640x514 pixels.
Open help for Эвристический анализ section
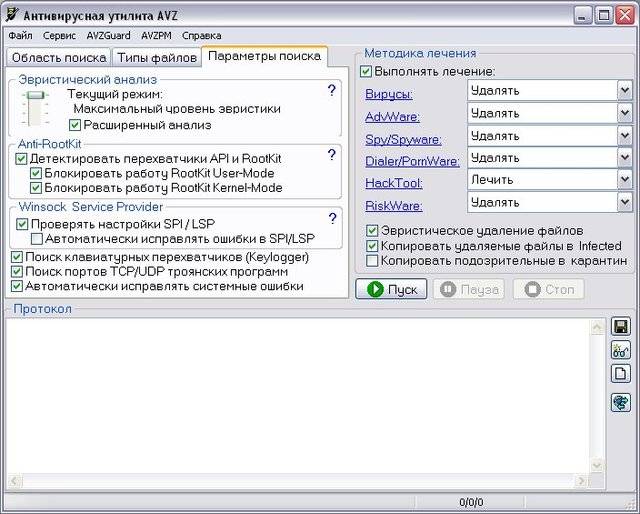coord(331,91)
